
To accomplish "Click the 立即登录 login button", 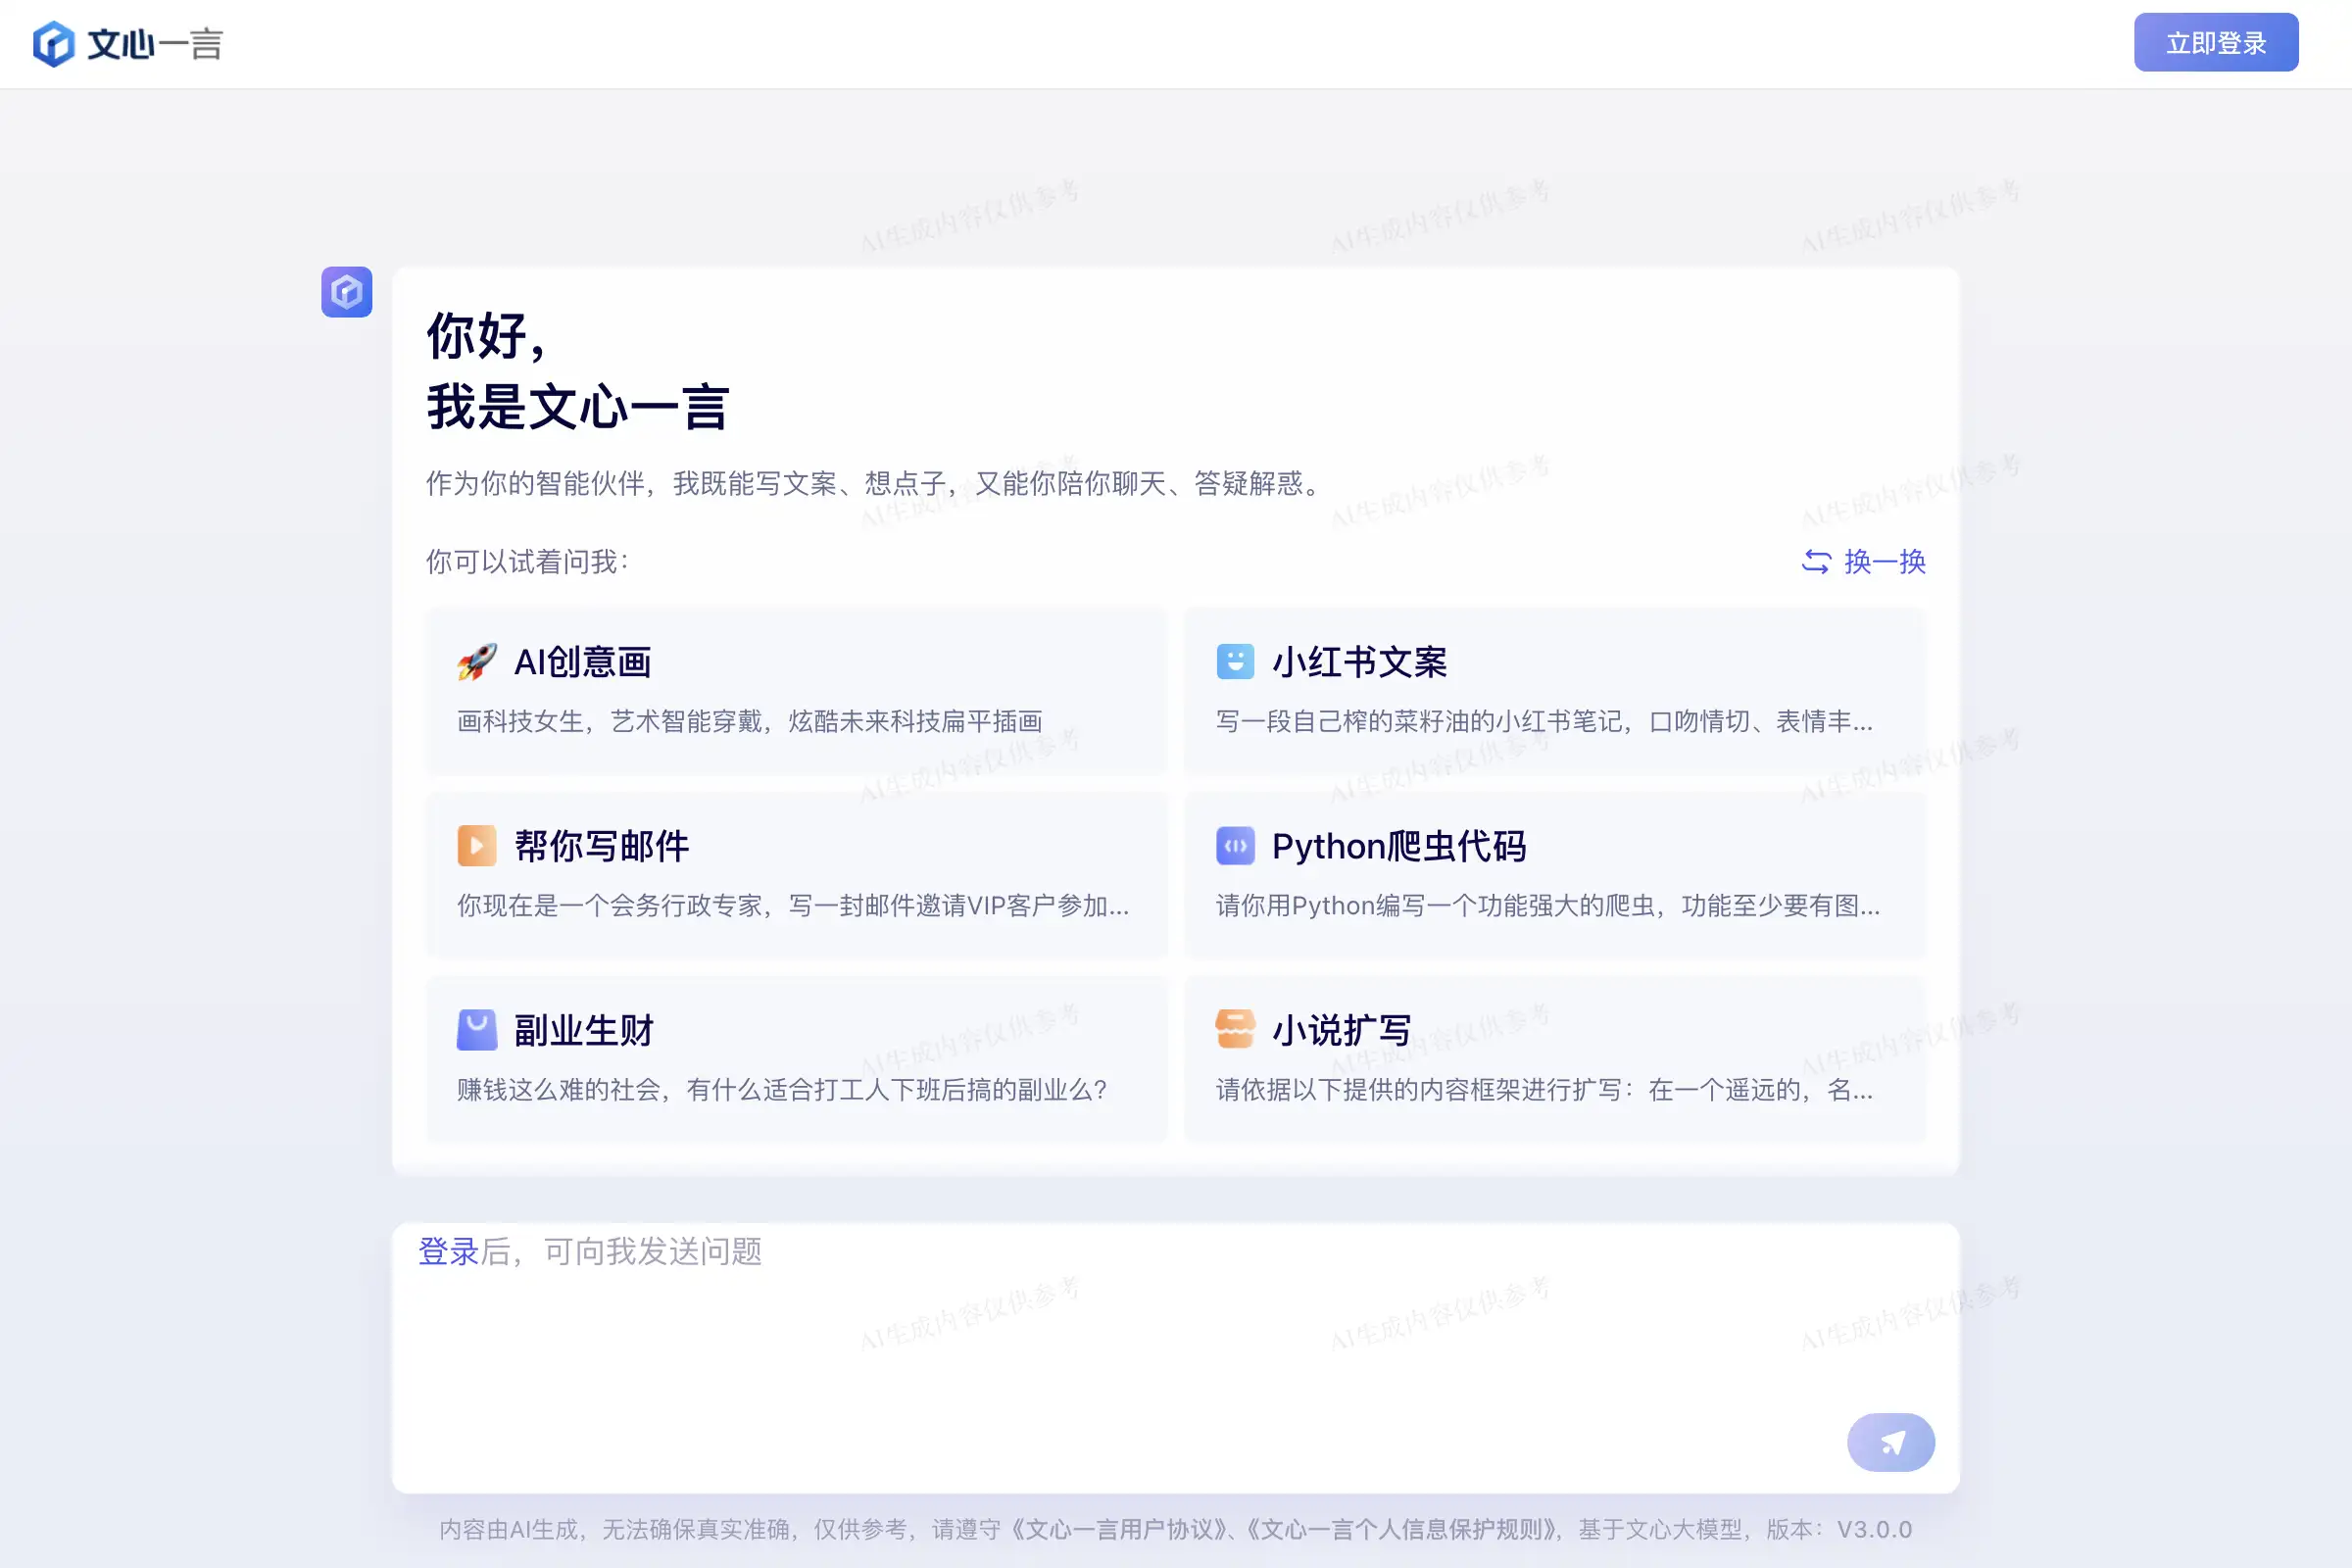I will coord(2216,43).
